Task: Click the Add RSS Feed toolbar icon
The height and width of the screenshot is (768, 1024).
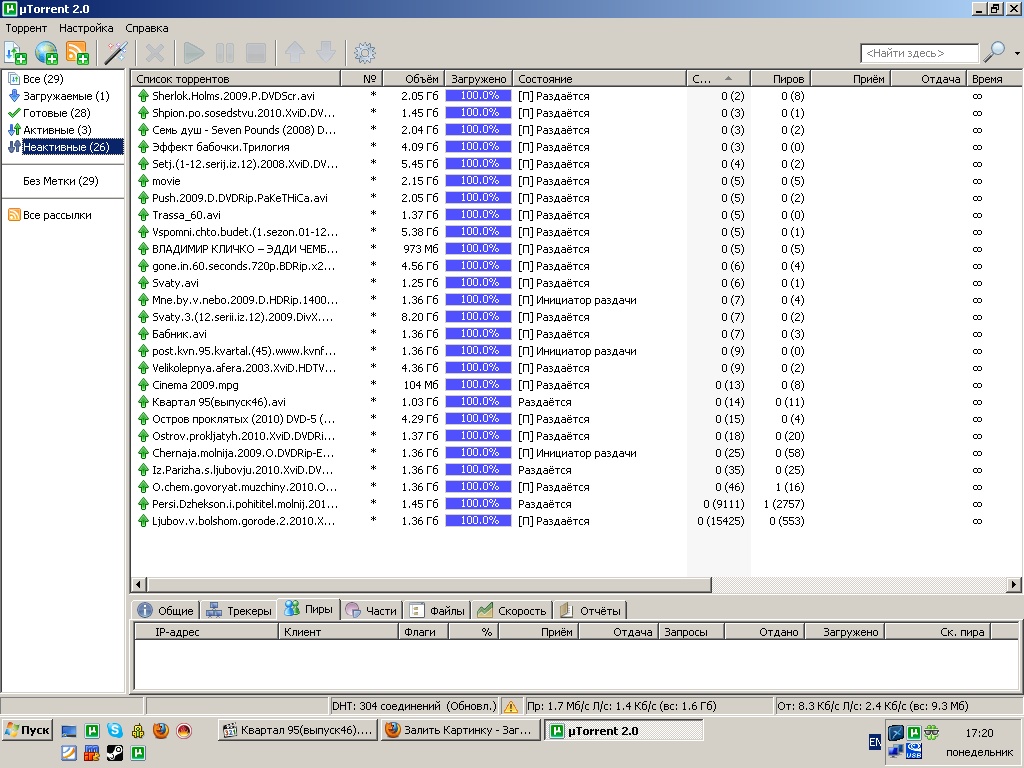Action: 77,53
